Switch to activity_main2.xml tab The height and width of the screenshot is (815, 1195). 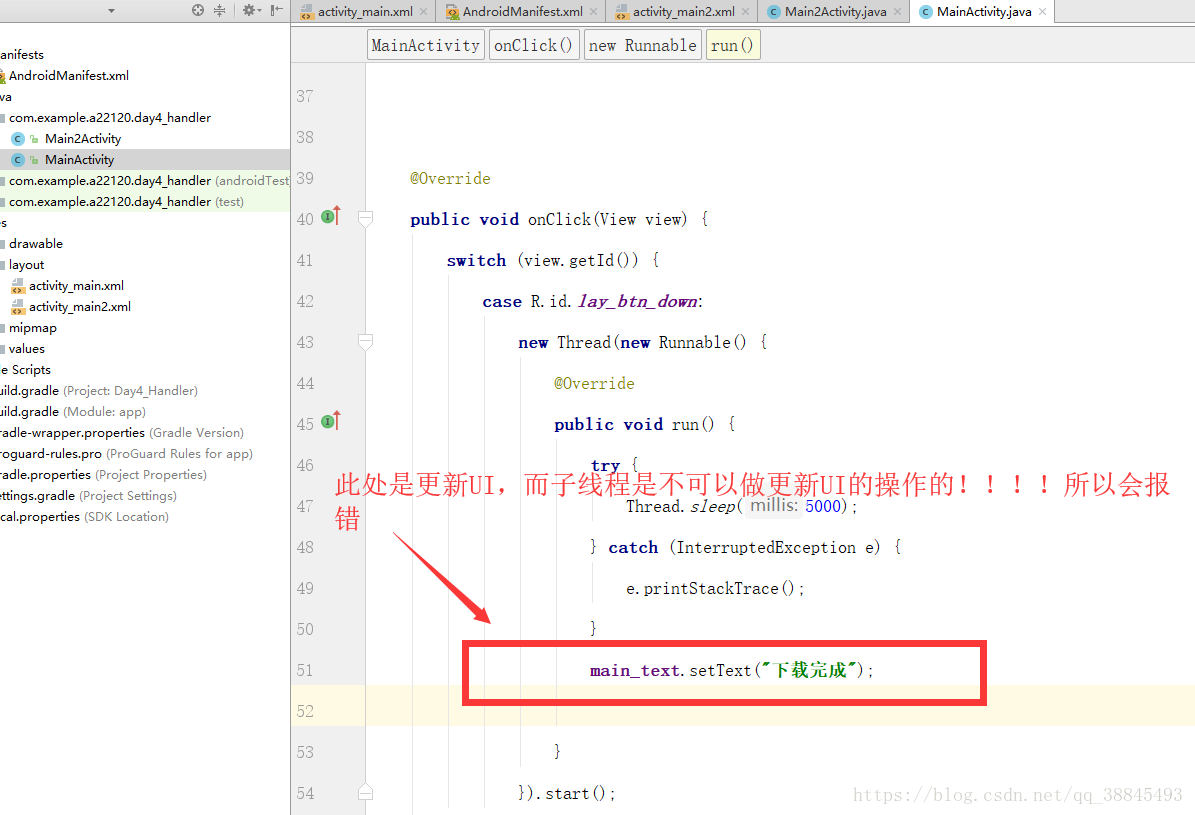point(683,11)
